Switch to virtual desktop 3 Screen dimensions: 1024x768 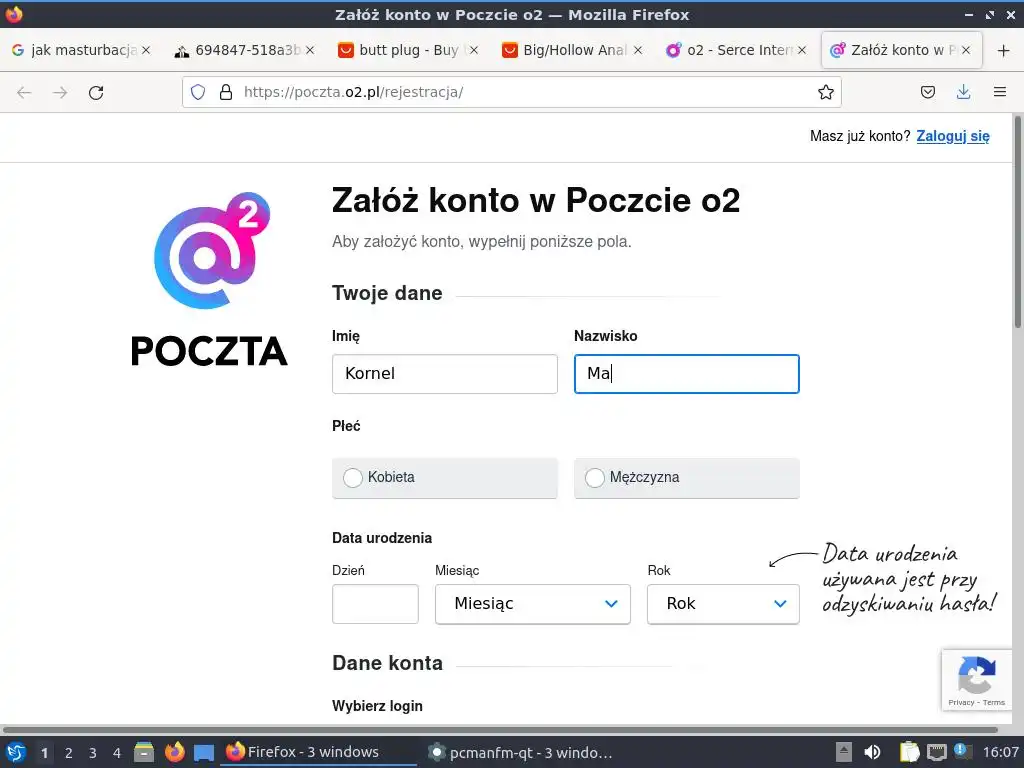pos(93,753)
